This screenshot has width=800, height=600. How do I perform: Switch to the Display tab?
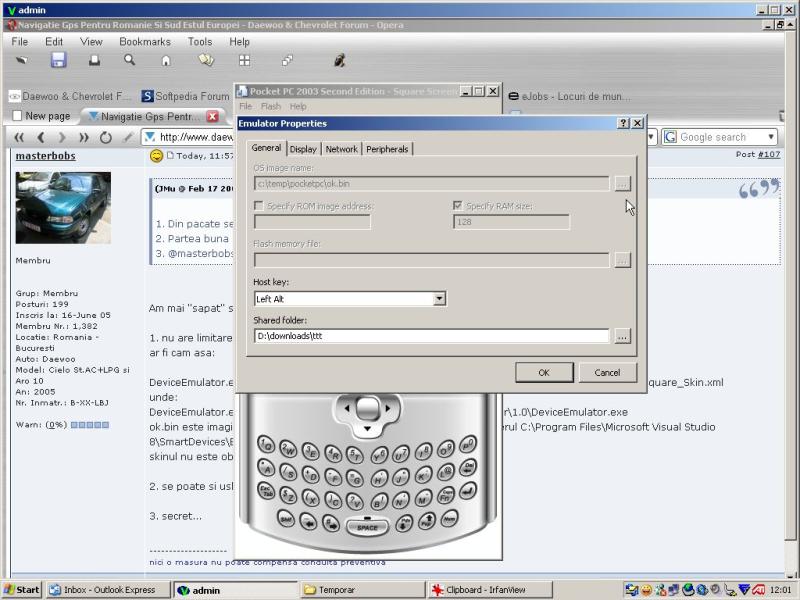coord(303,149)
